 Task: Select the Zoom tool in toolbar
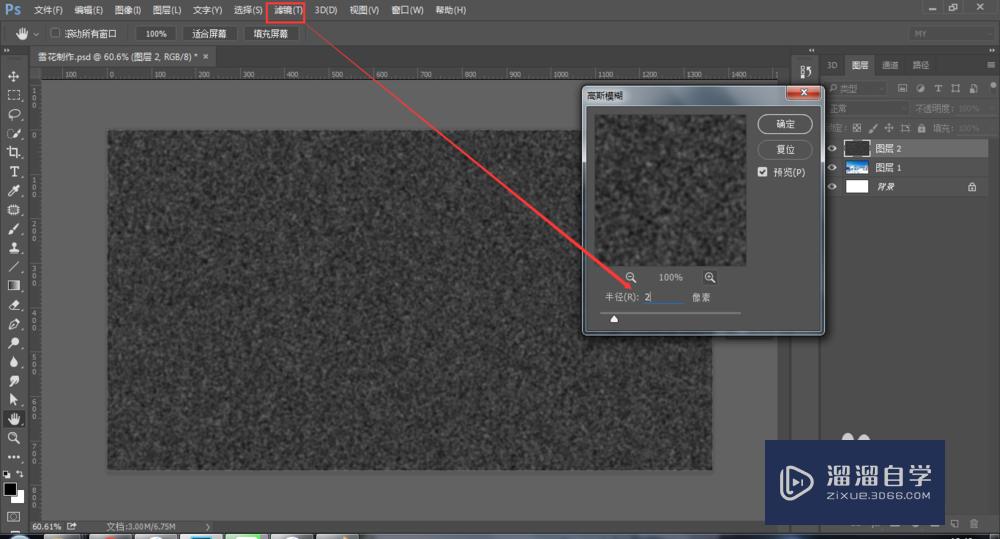coord(14,438)
